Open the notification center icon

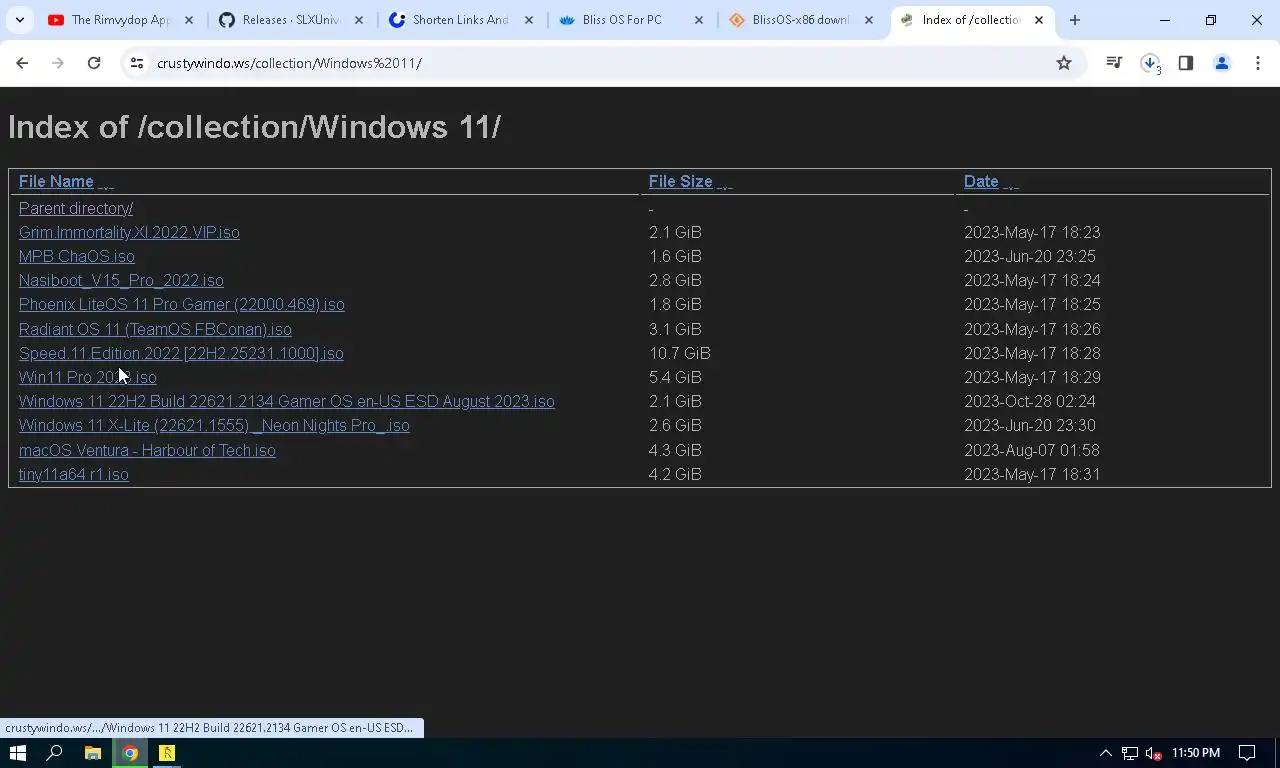1247,753
